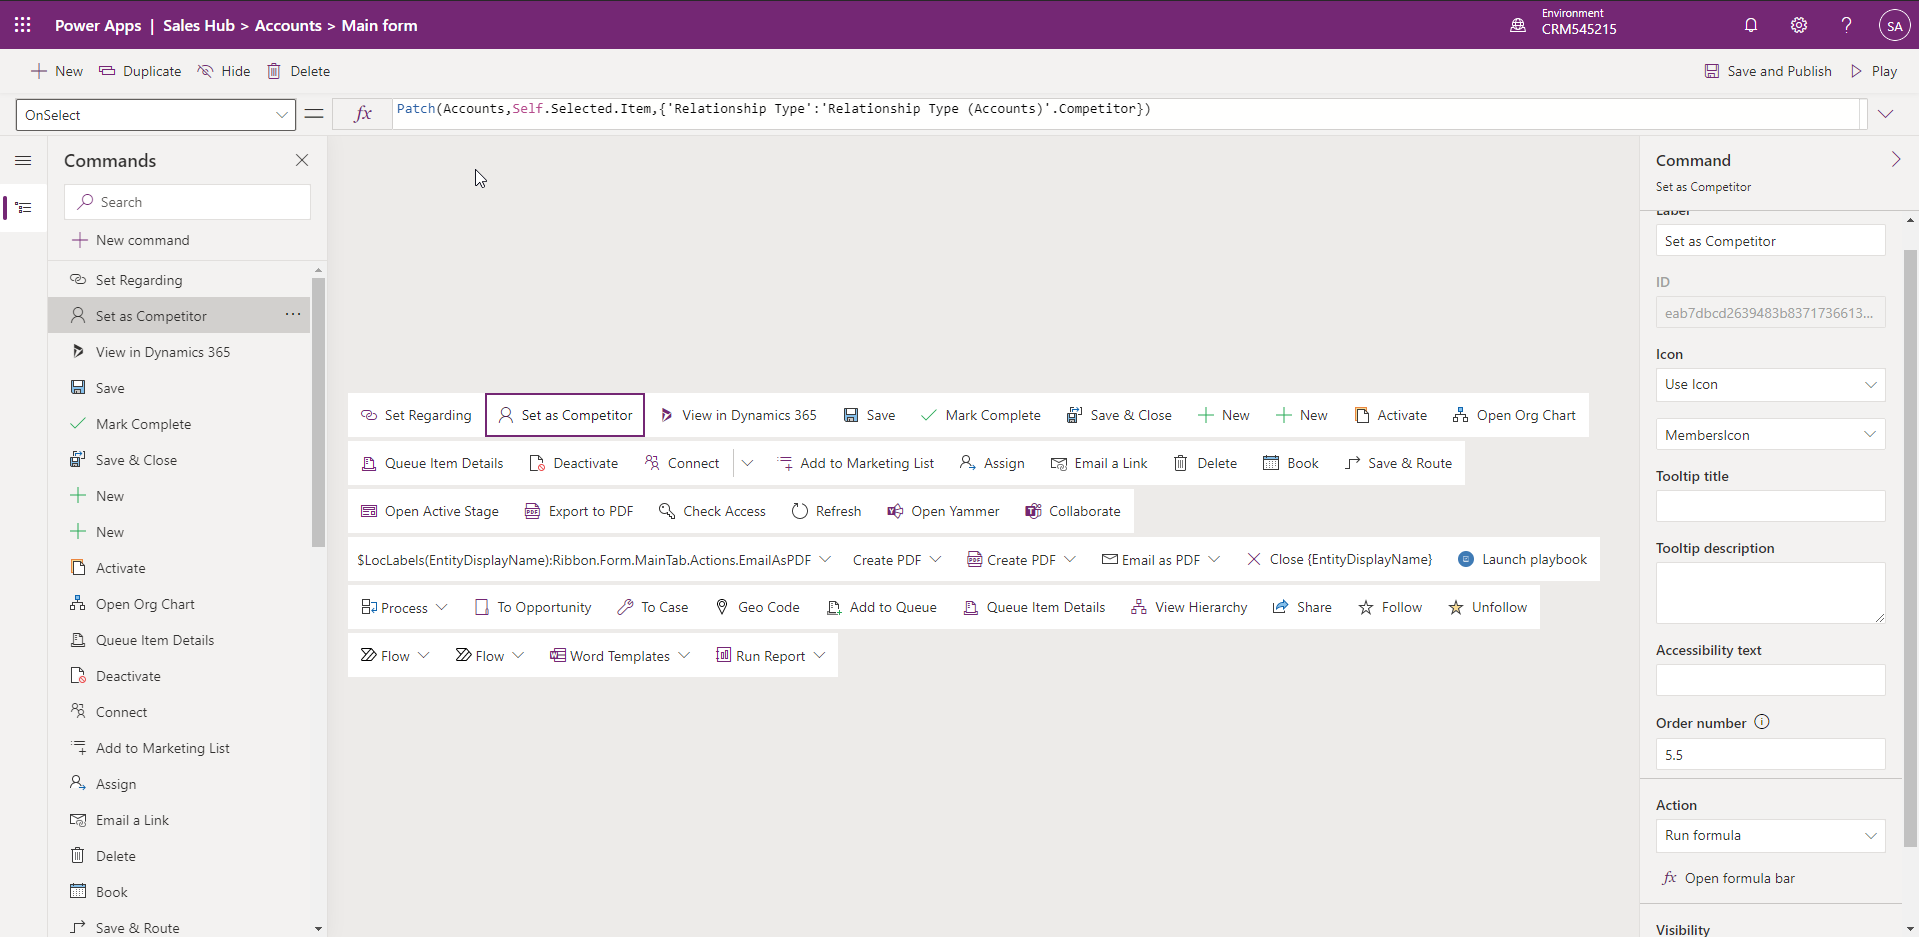Select View in Dynamics 365 in command list

click(x=179, y=352)
